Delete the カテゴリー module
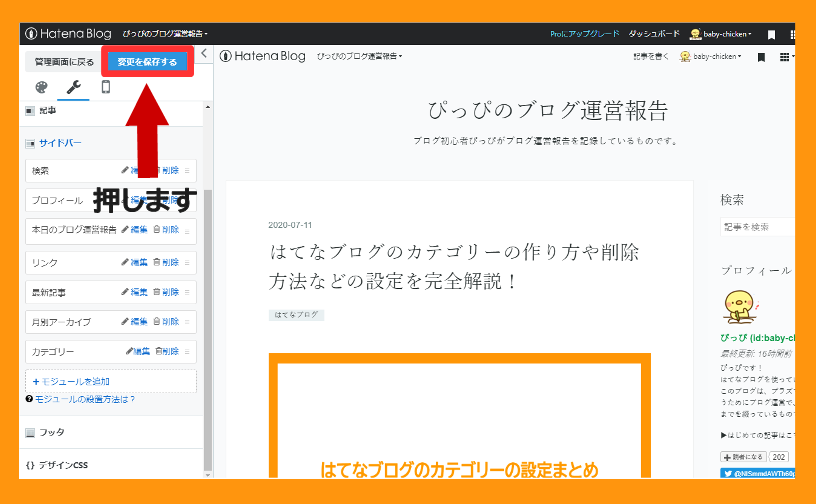 click(x=167, y=351)
